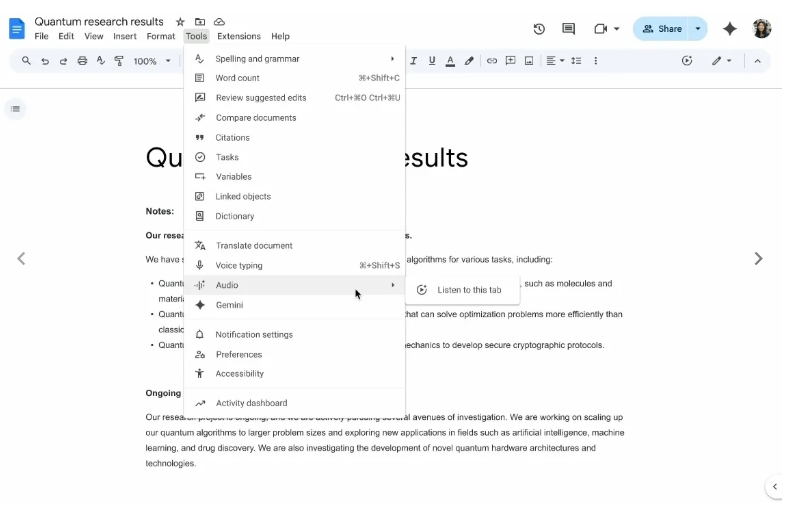
Task: Open the Edit menu
Action: click(x=66, y=36)
